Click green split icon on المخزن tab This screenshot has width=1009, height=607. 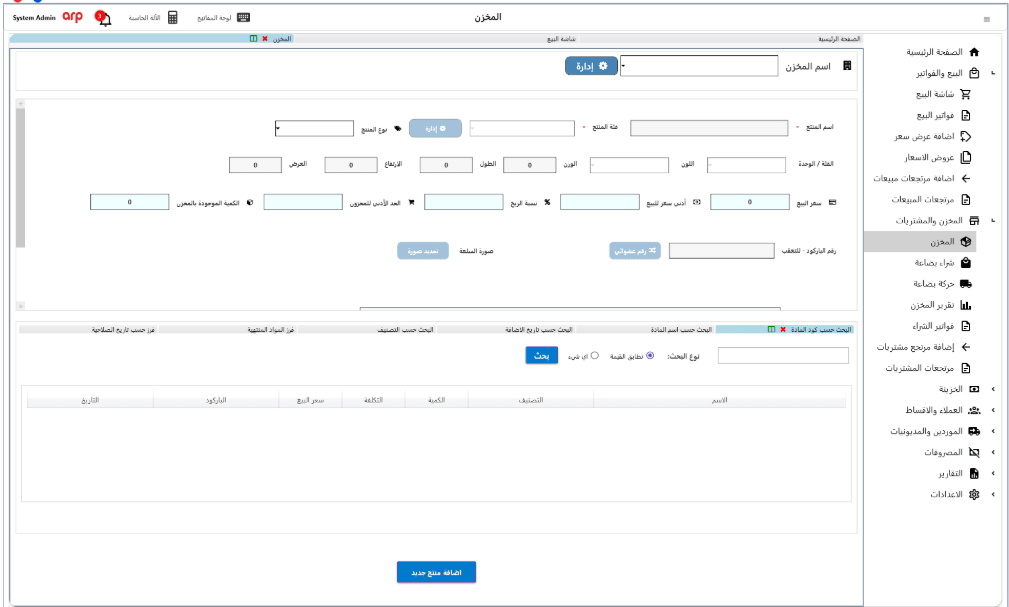(x=254, y=39)
